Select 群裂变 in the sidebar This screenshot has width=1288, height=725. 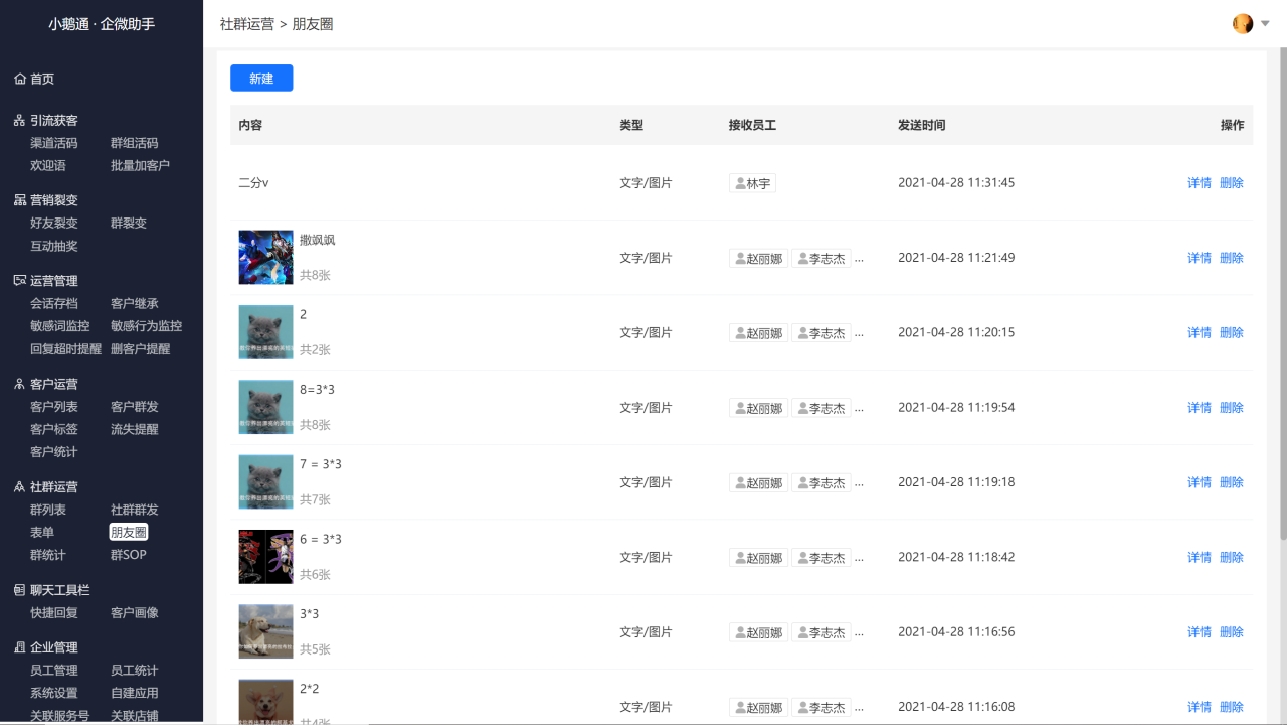129,223
